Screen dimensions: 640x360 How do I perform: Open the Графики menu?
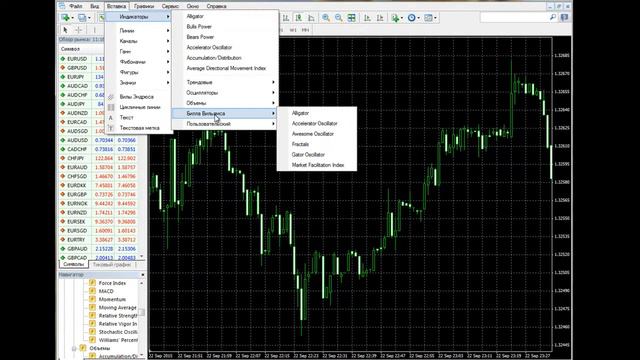click(x=144, y=6)
